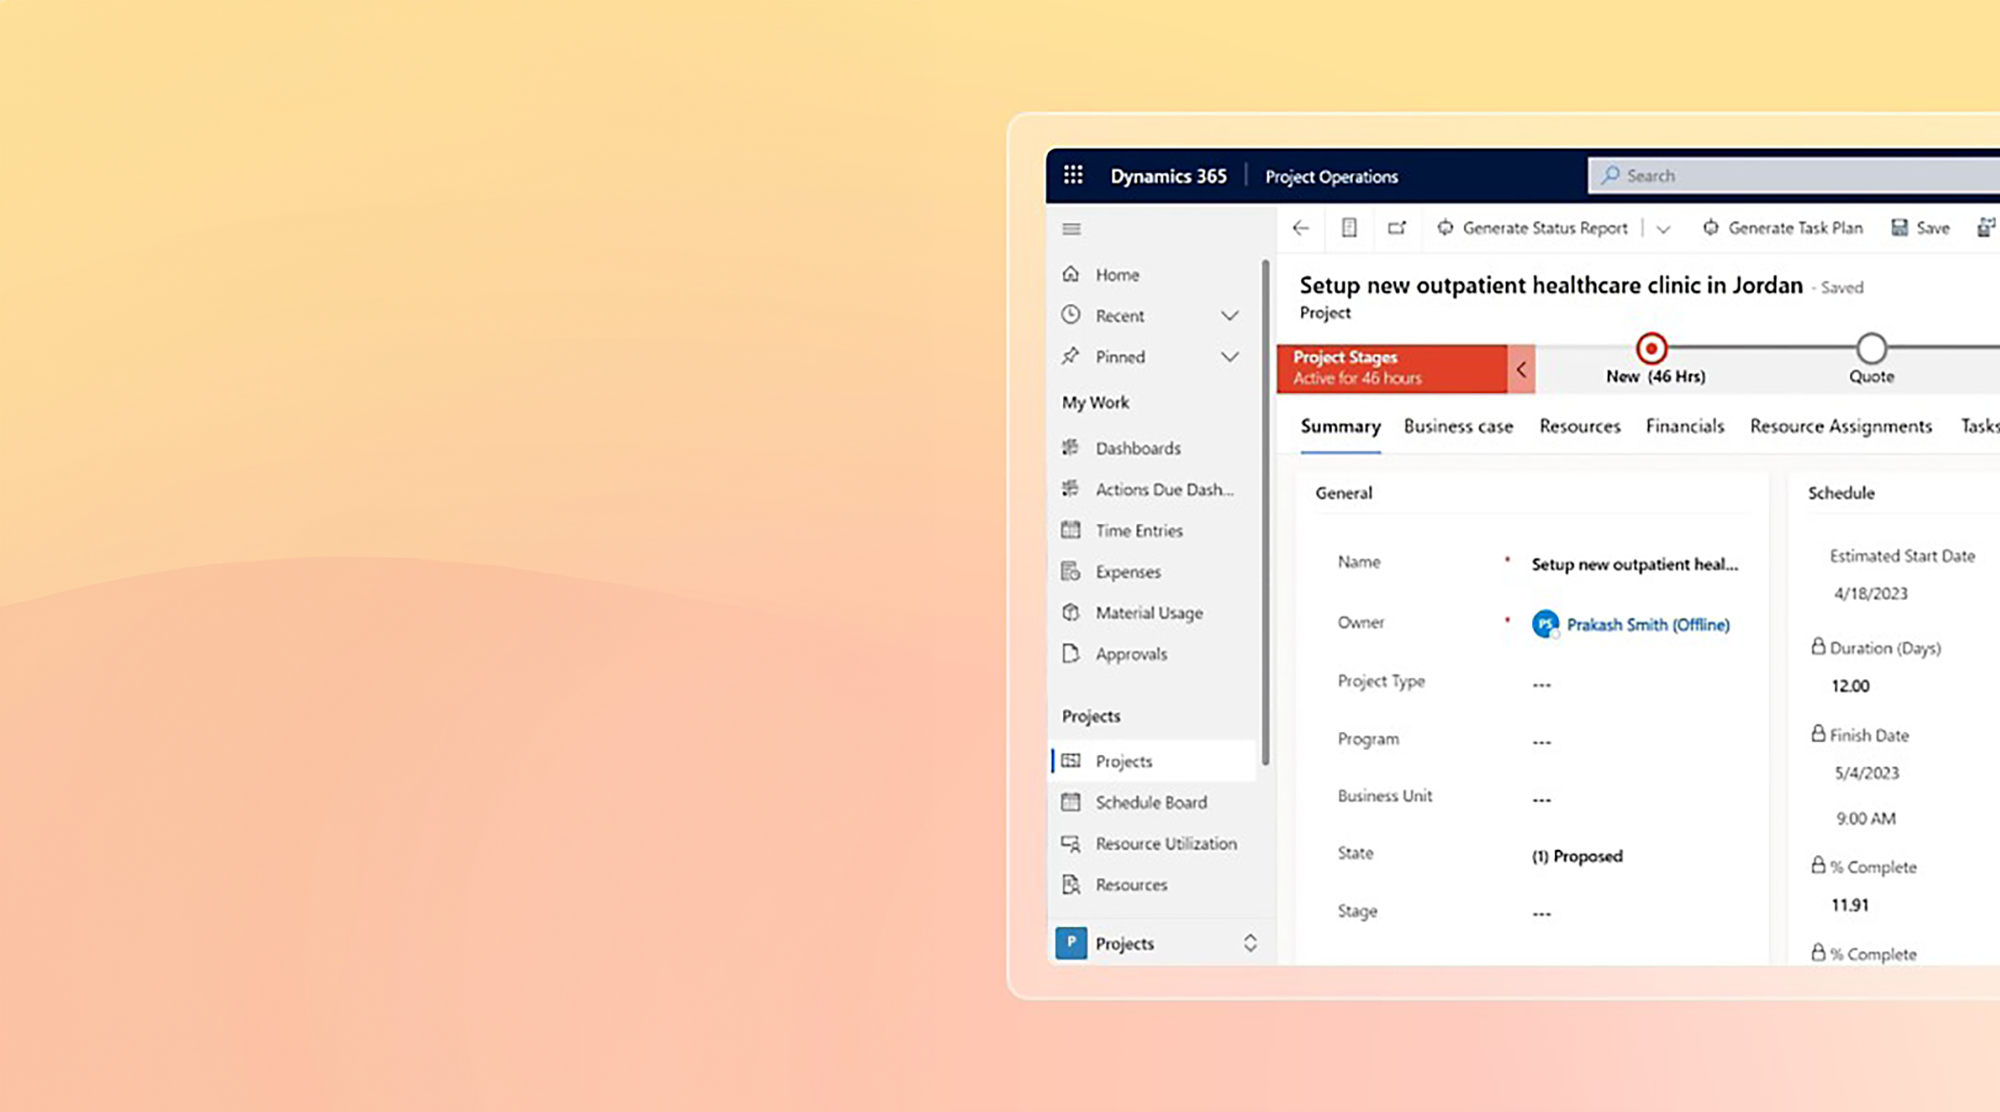Click the Project Type field value

point(1541,685)
